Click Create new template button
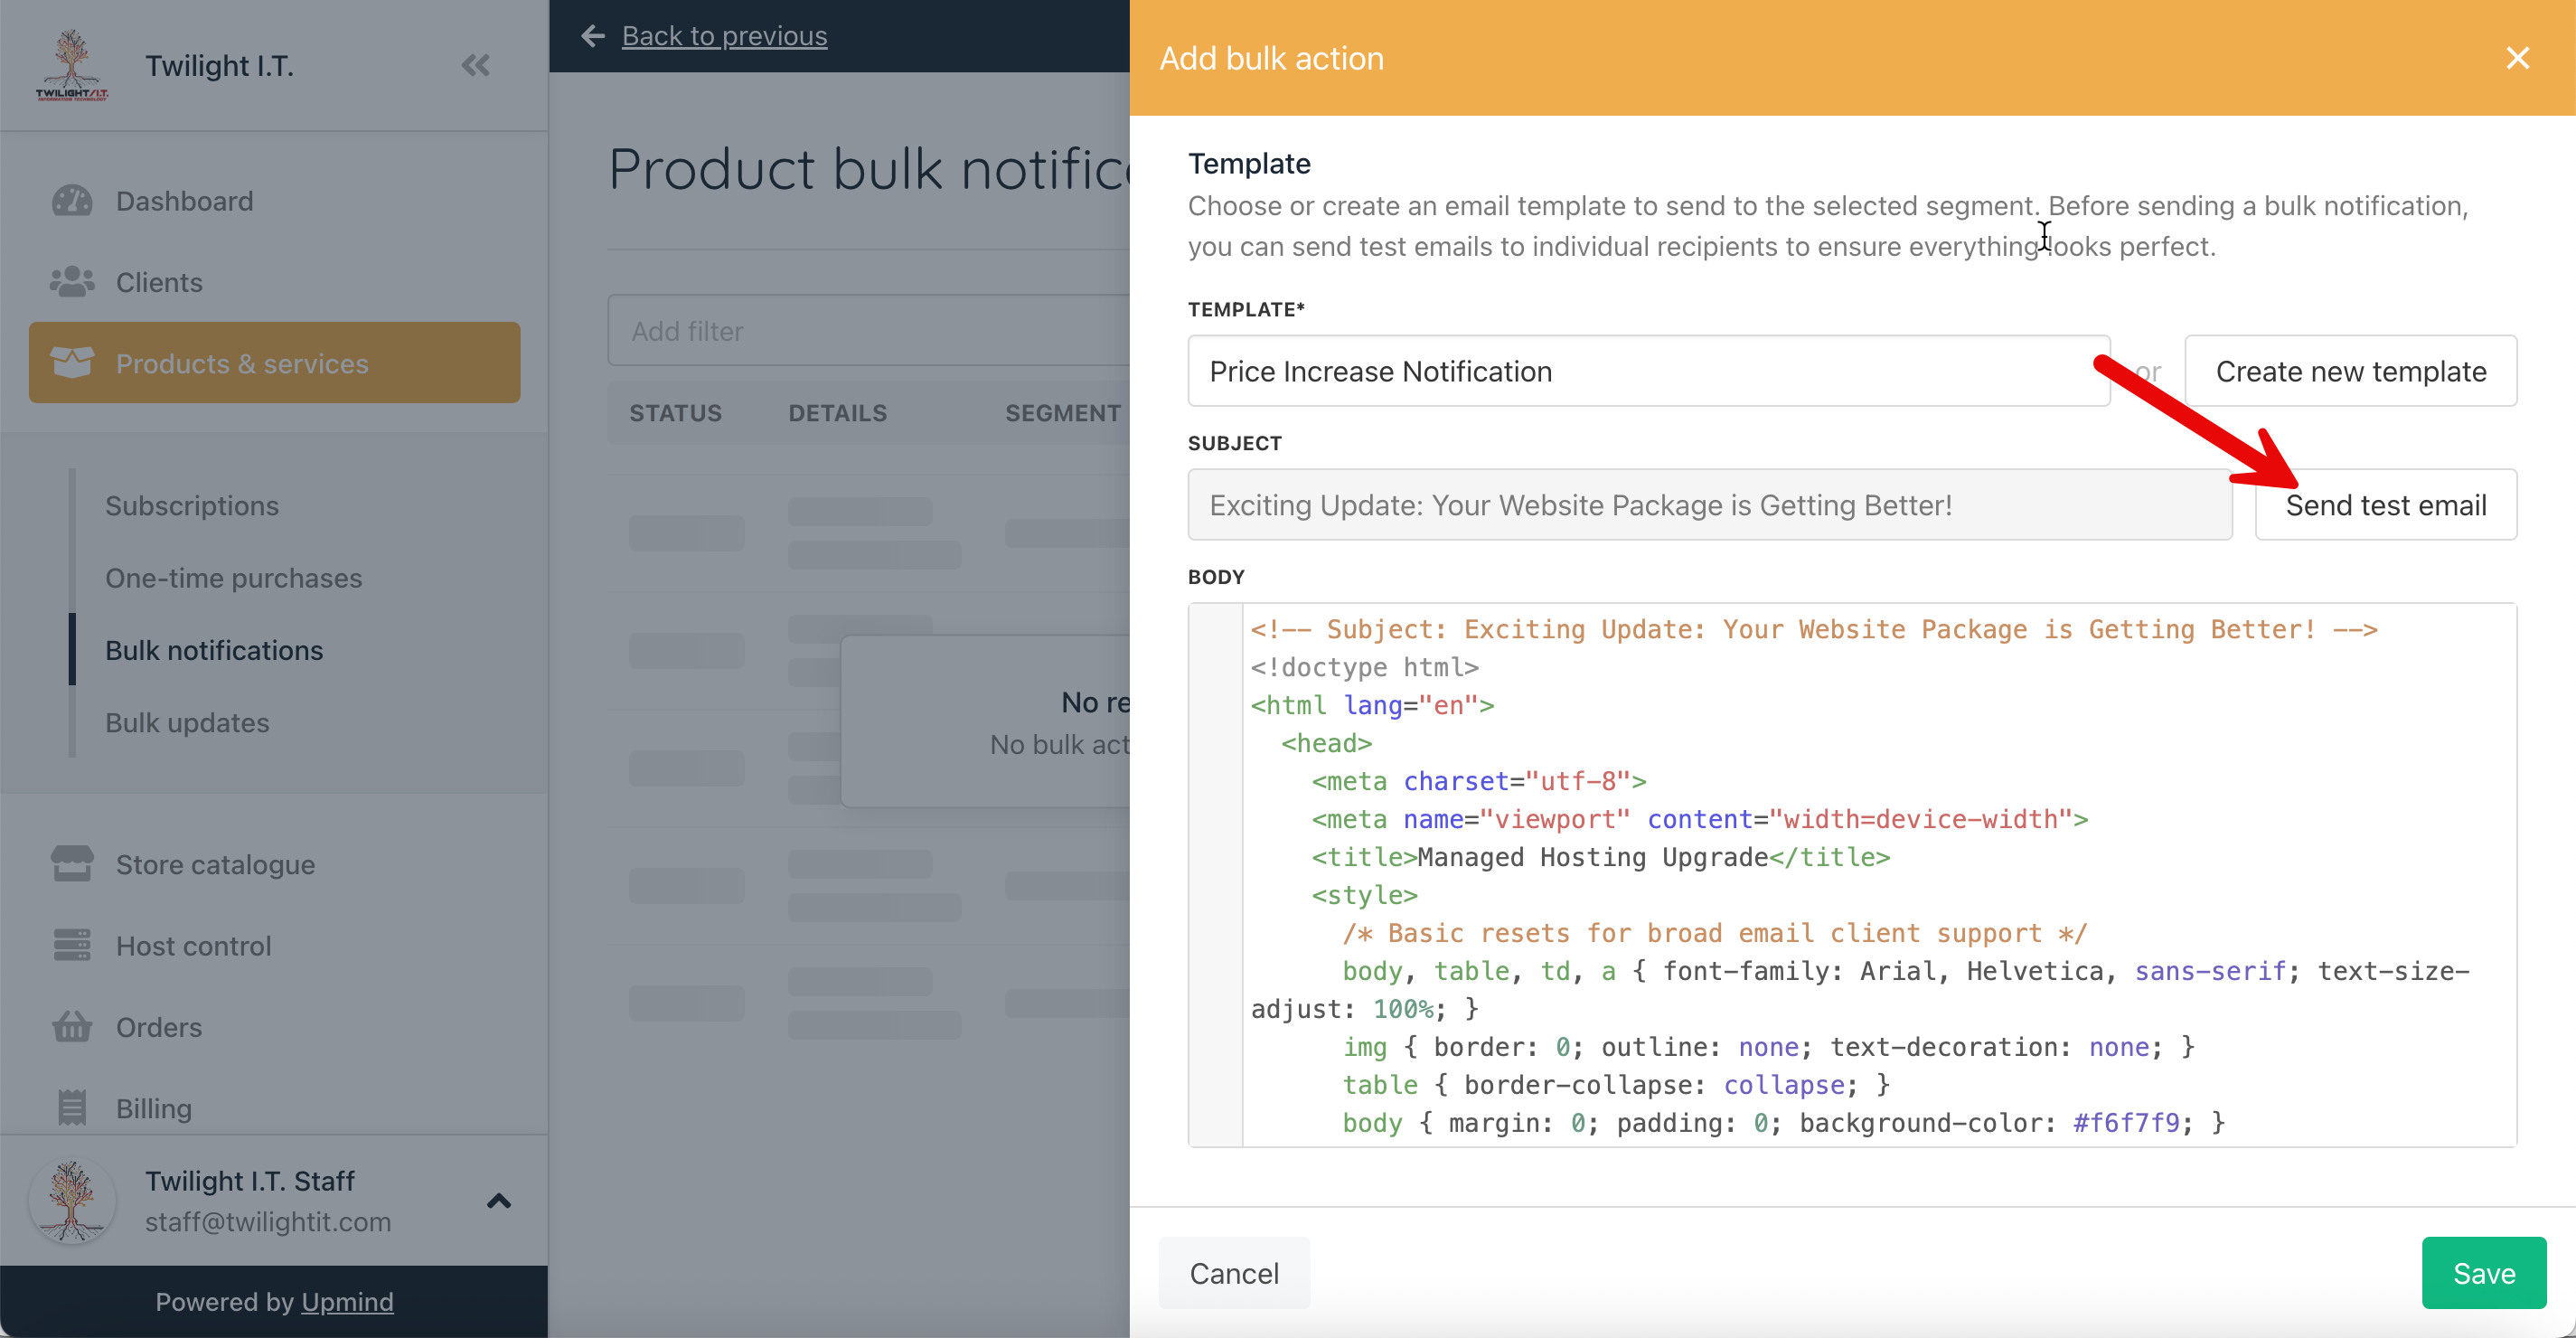This screenshot has height=1338, width=2576. tap(2351, 371)
